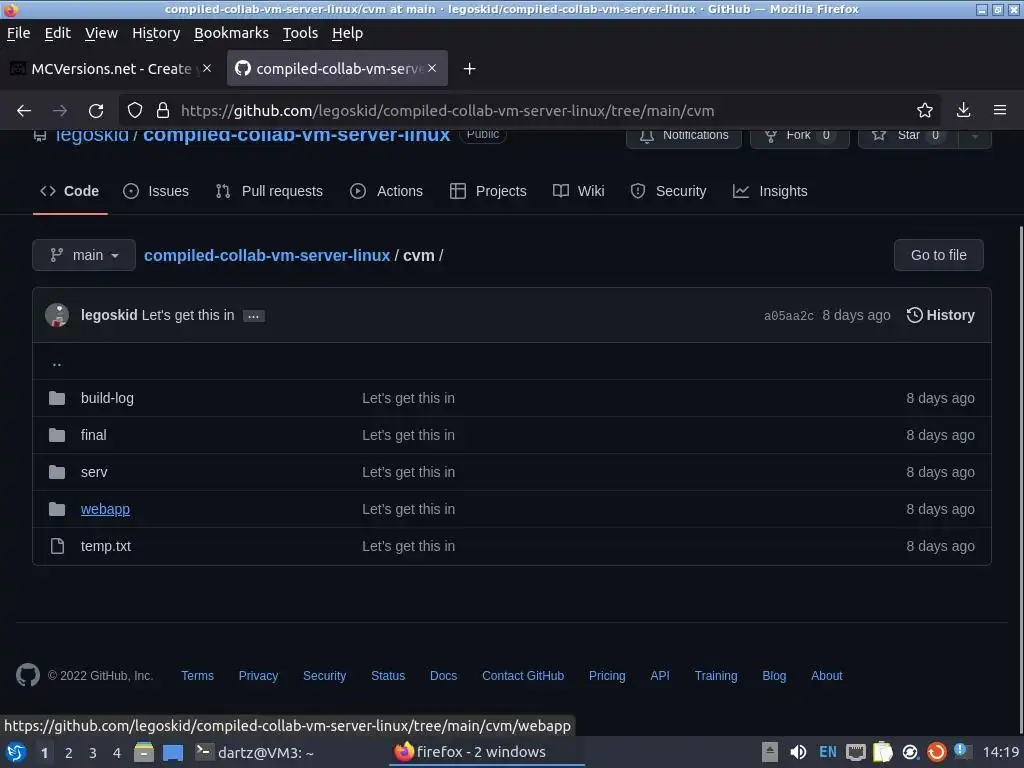Open the Terms footer link
The height and width of the screenshot is (768, 1024).
click(x=197, y=676)
